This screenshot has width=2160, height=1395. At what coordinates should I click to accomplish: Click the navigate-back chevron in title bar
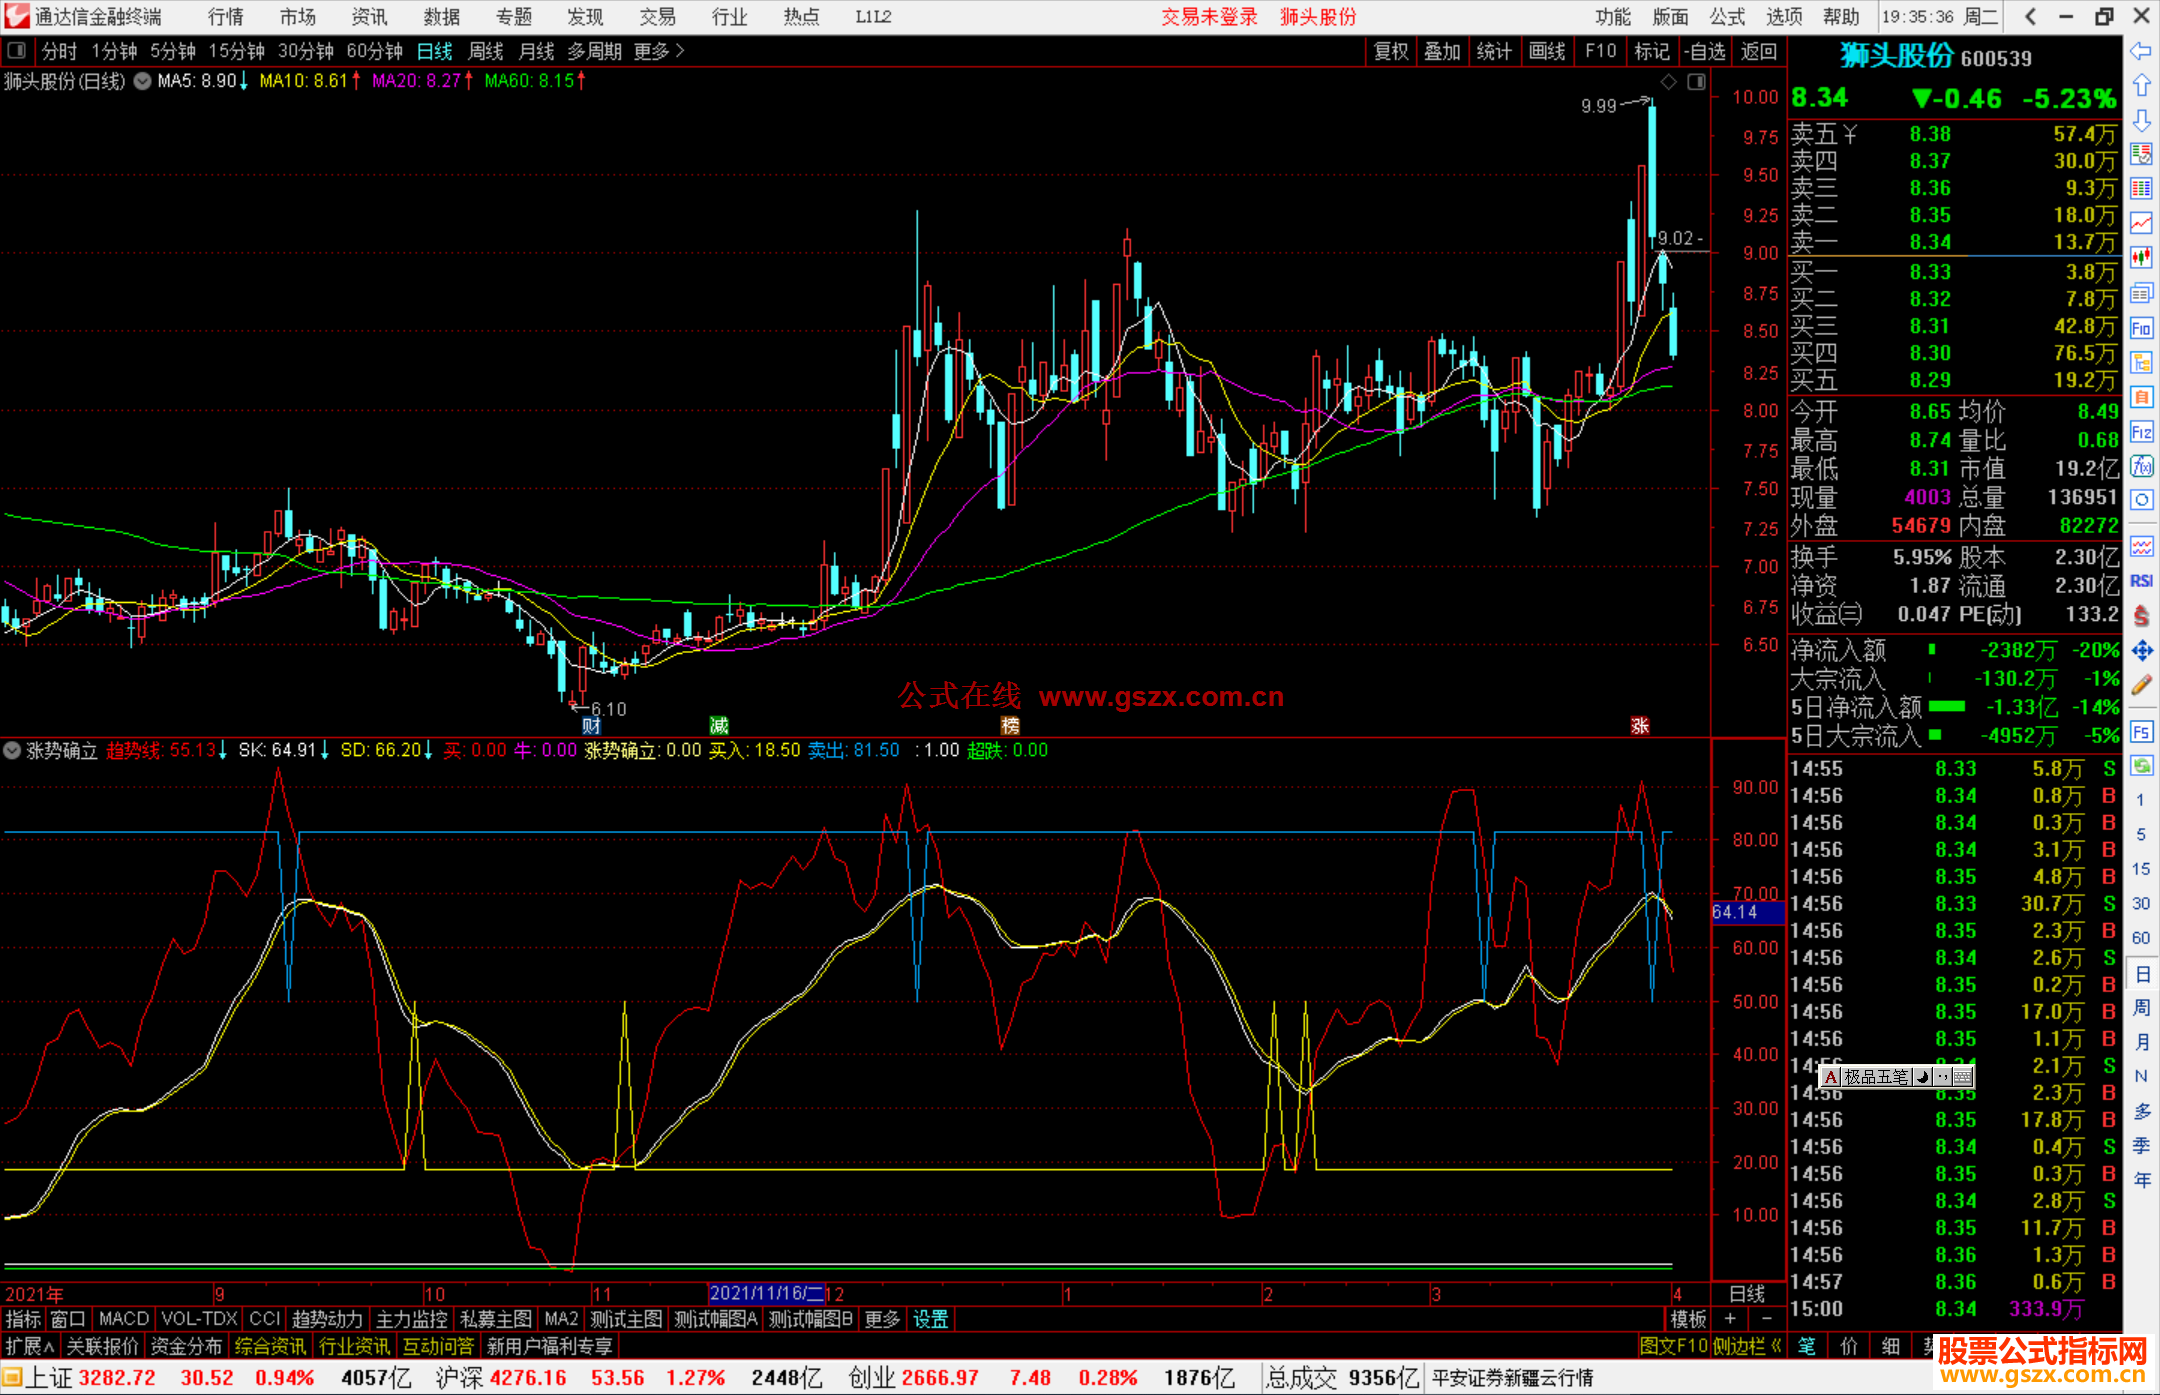(2030, 16)
